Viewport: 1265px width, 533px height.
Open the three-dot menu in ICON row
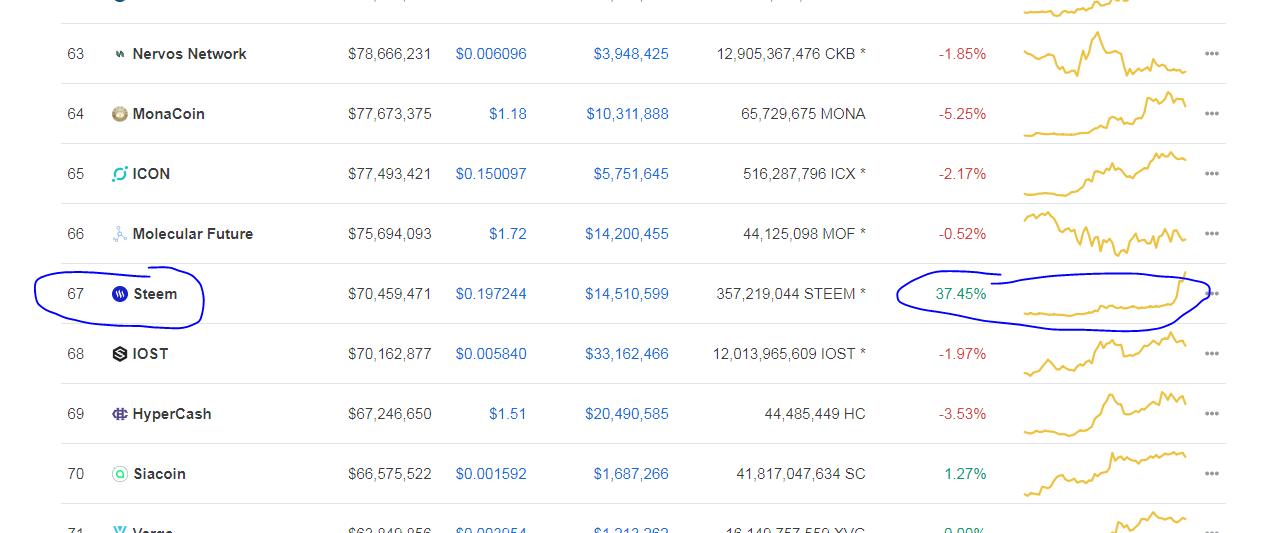pyautogui.click(x=1212, y=174)
